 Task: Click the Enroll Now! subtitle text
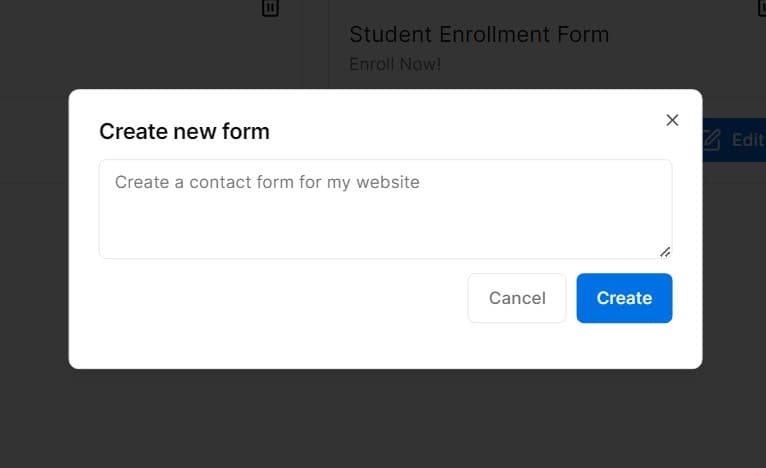click(394, 64)
